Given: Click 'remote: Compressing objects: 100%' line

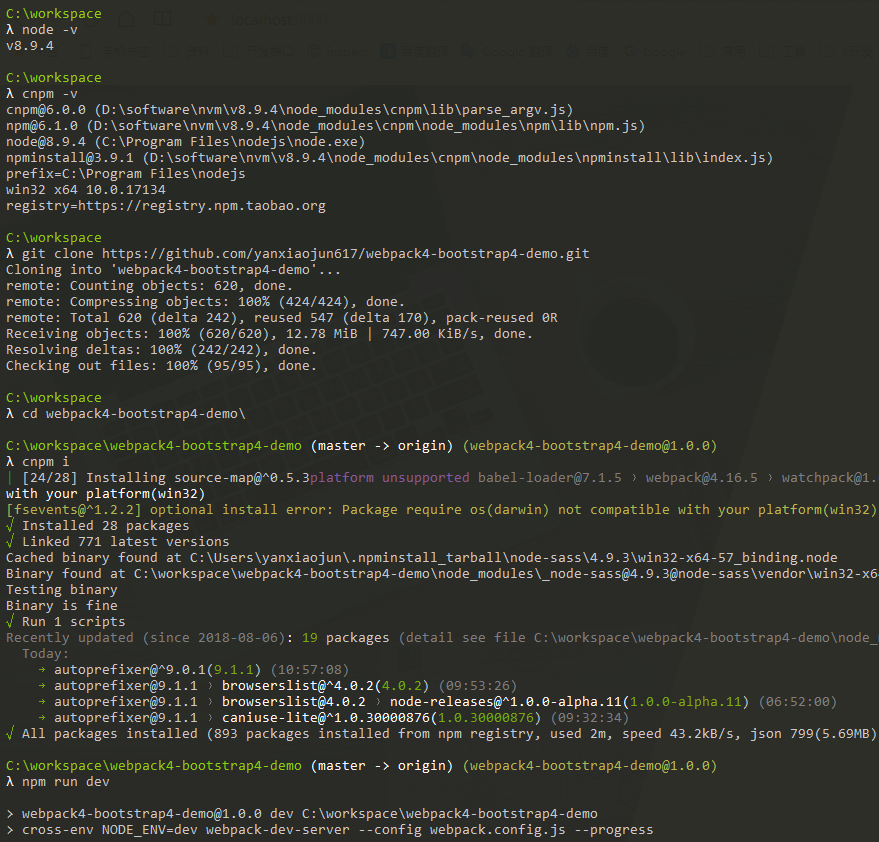Looking at the screenshot, I should click(205, 302).
